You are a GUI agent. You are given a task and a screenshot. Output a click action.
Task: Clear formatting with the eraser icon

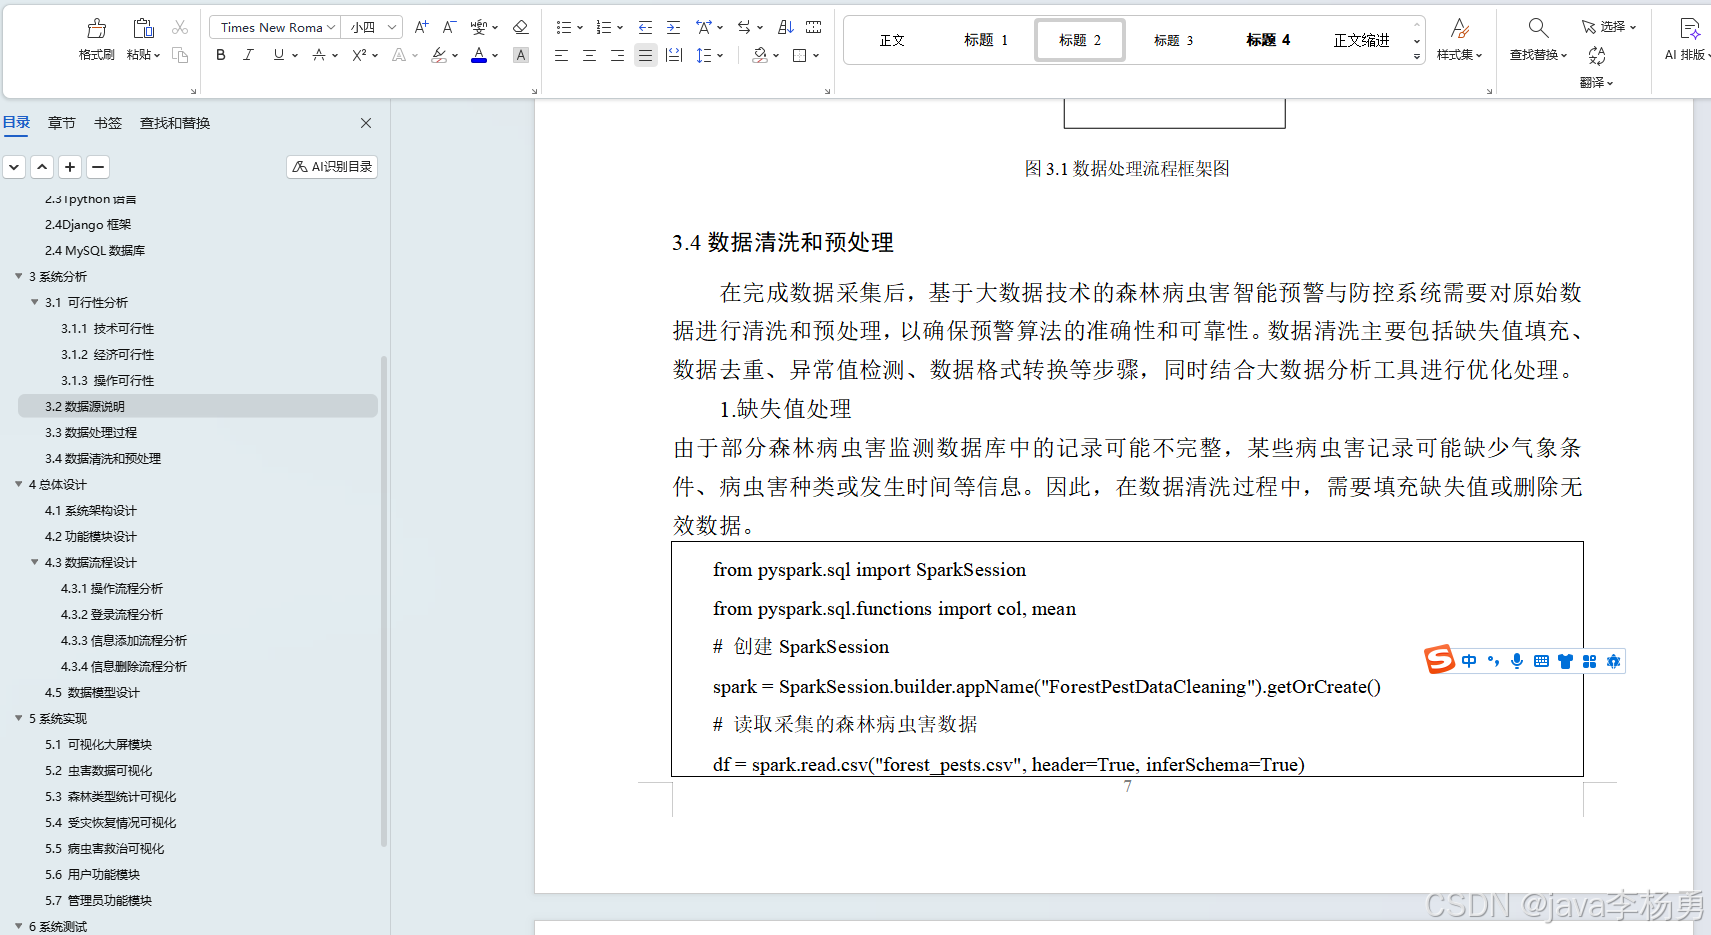tap(520, 27)
